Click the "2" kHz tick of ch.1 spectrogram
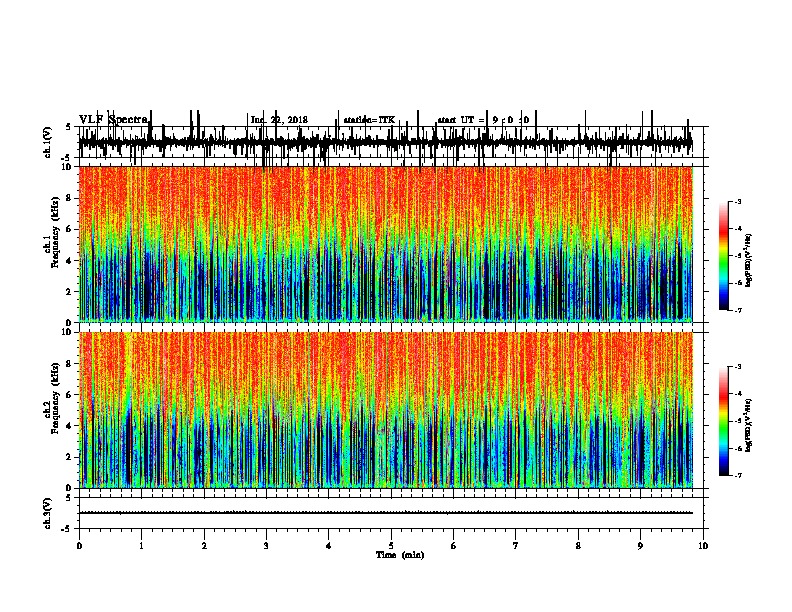Viewport: 792px width, 612px height. [x=70, y=291]
